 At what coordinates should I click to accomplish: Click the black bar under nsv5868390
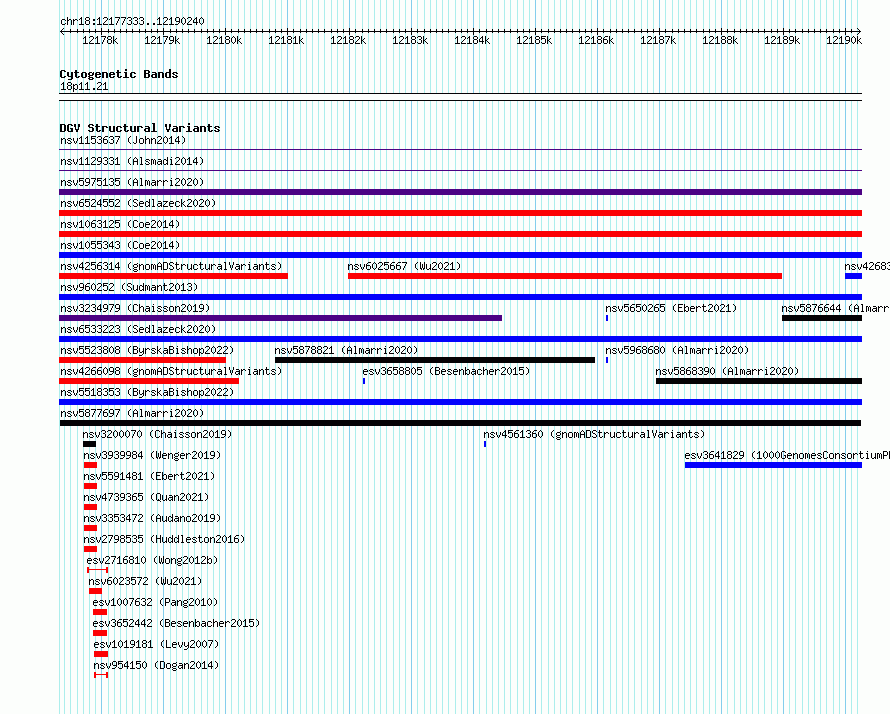(759, 381)
